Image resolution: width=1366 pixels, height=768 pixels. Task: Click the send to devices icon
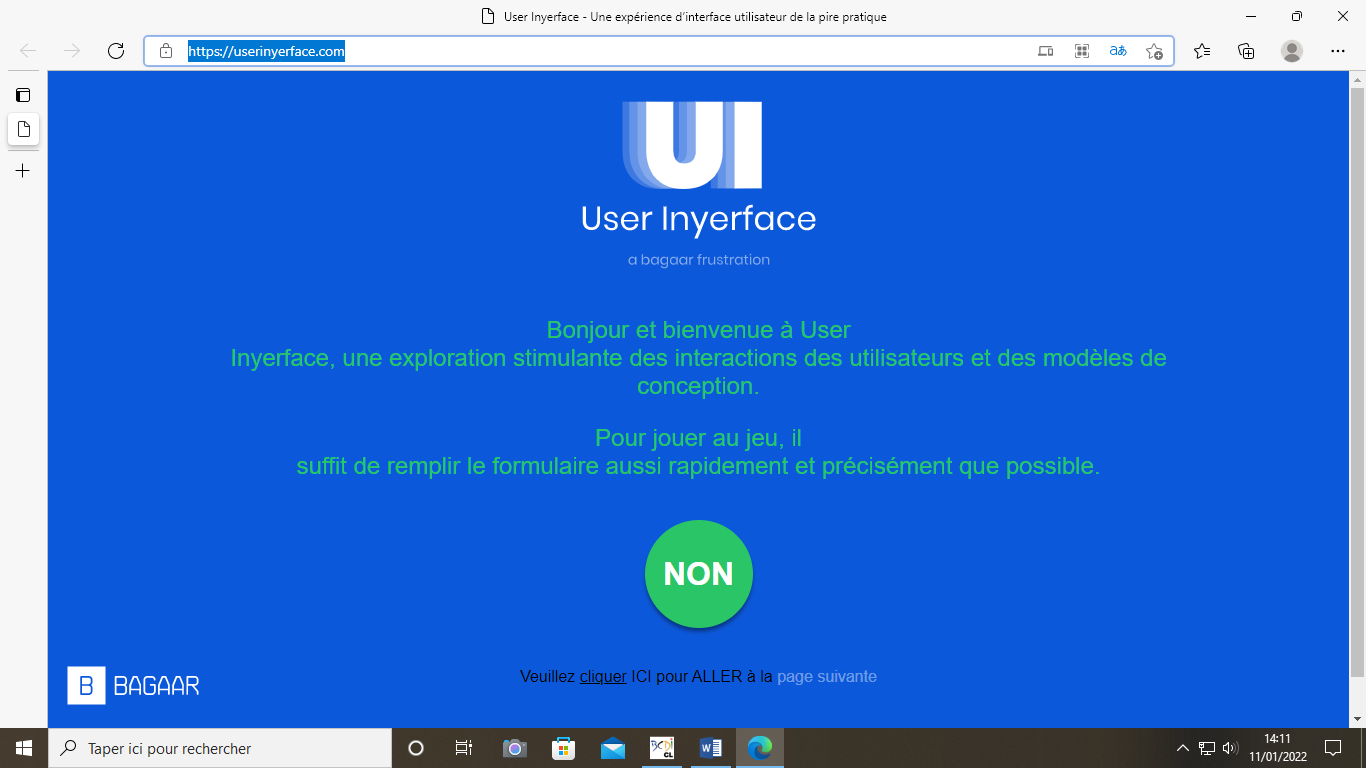click(x=1046, y=51)
